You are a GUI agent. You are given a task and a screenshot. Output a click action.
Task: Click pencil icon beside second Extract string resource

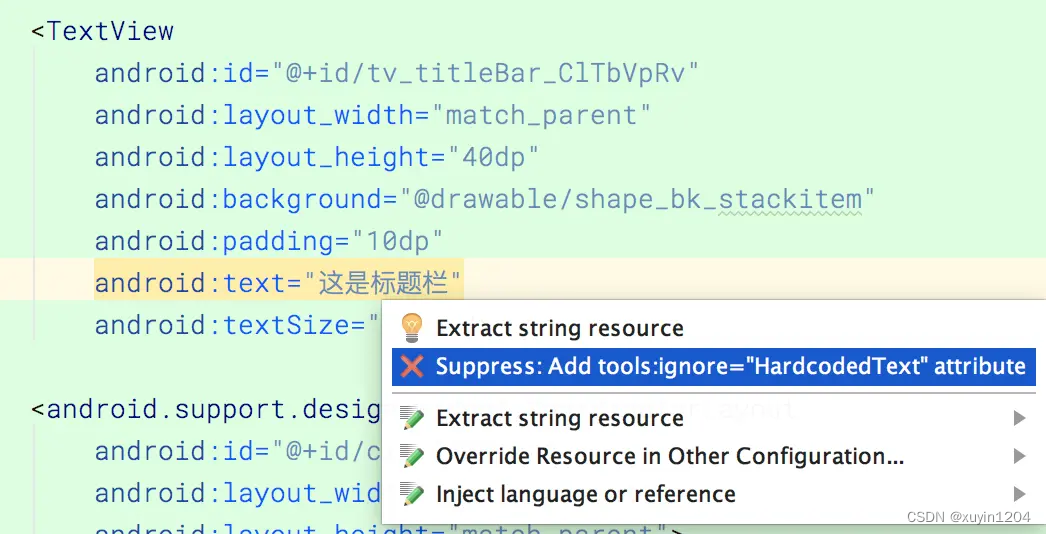tap(412, 419)
